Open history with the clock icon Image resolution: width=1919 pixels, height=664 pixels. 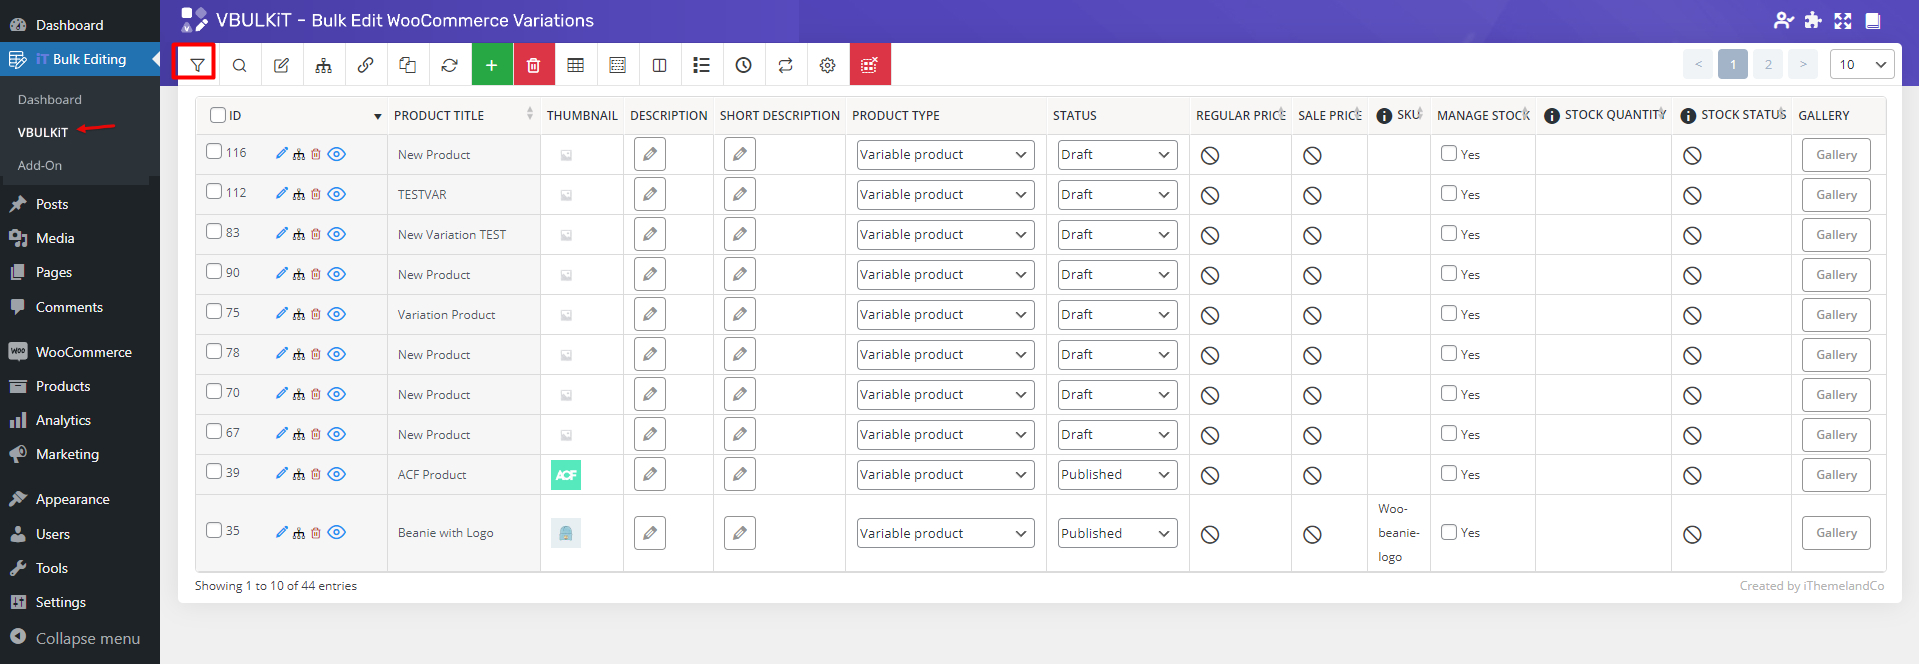pyautogui.click(x=744, y=65)
